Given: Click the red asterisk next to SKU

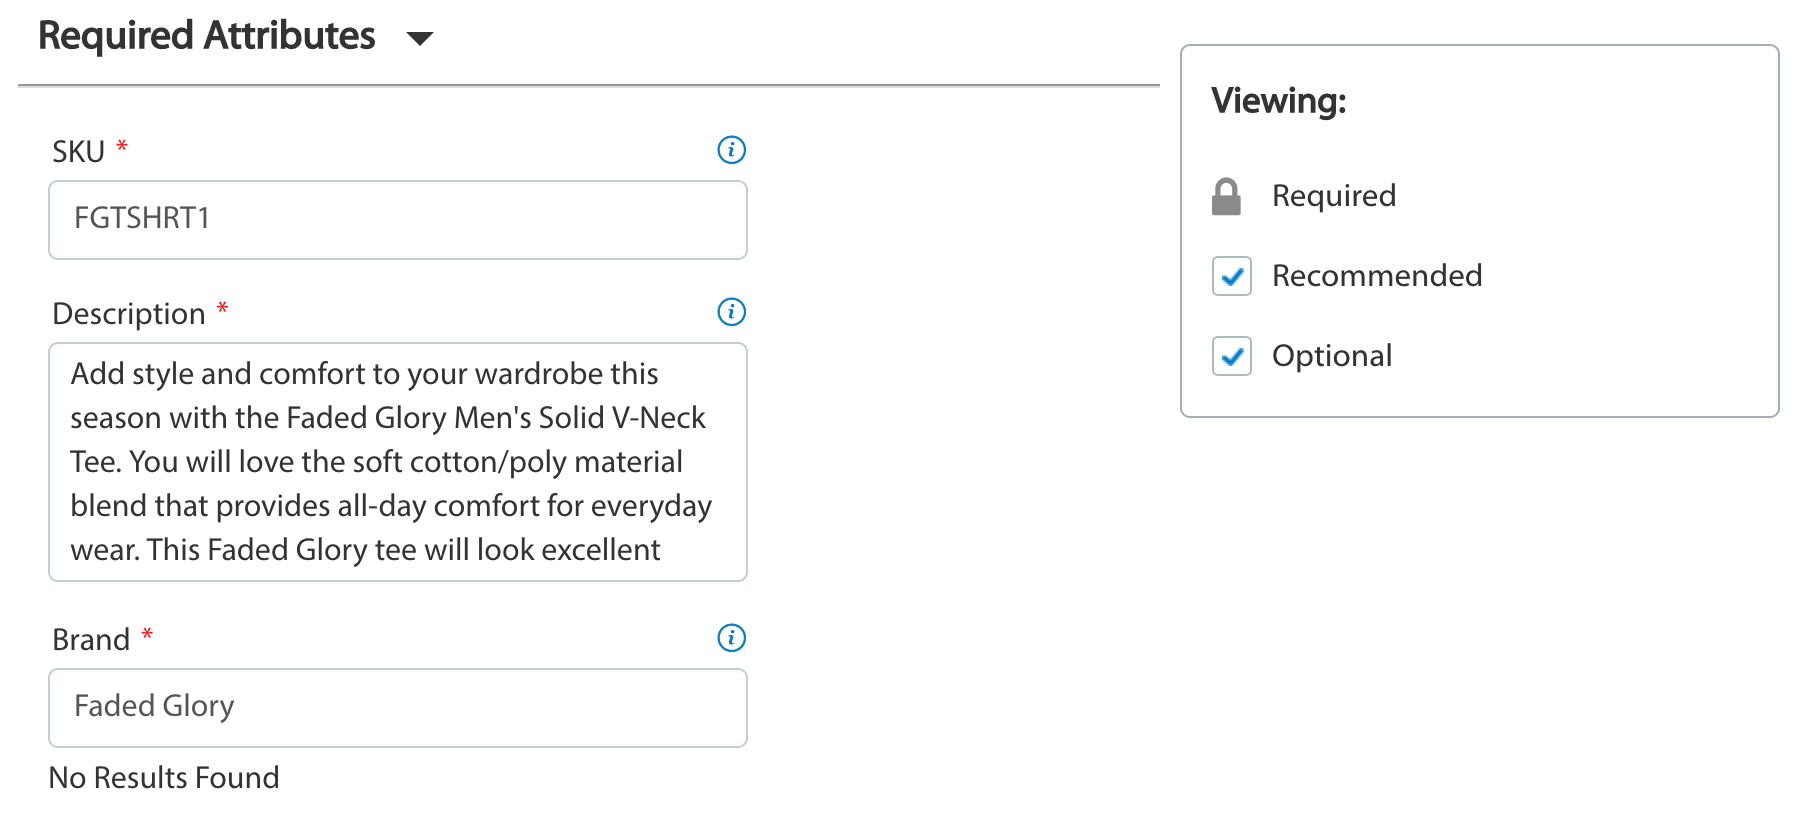Looking at the screenshot, I should [122, 146].
